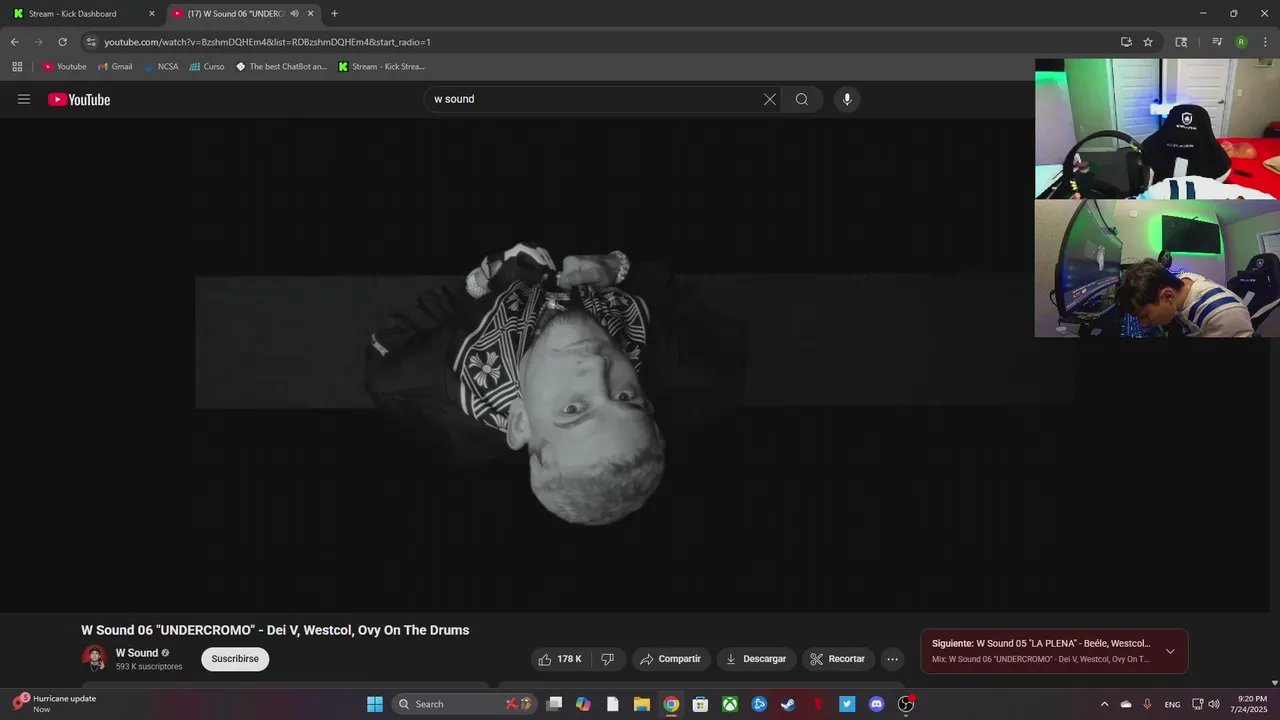
Task: Bookmark this page with the star
Action: click(x=1148, y=42)
